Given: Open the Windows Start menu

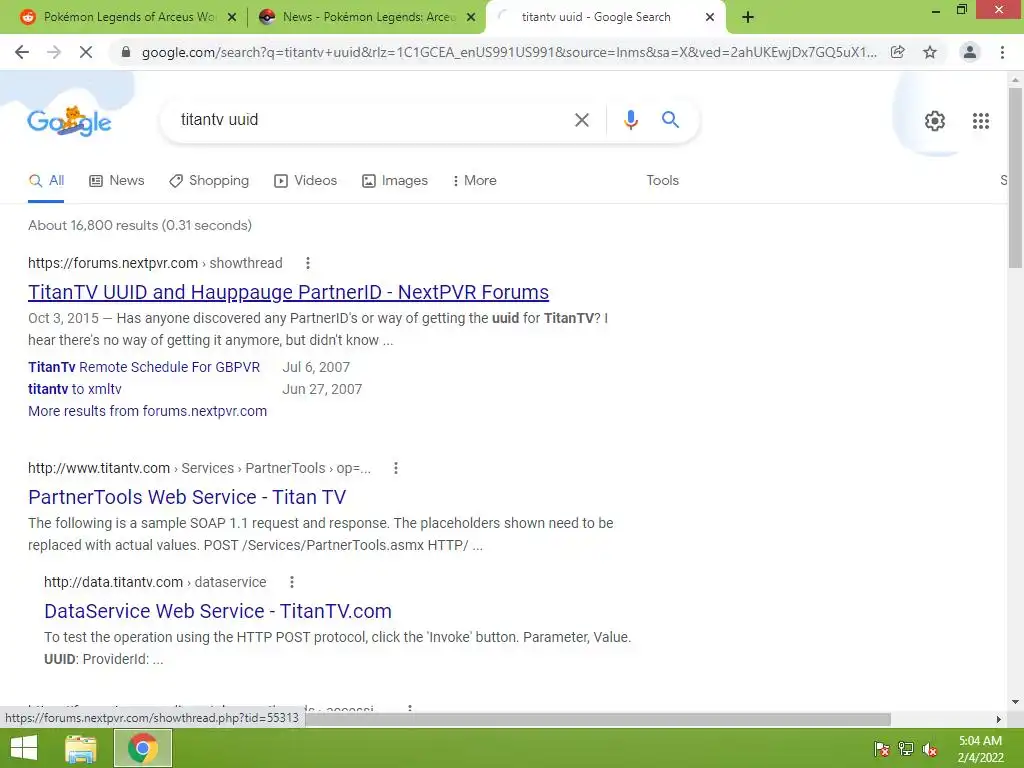Looking at the screenshot, I should tap(24, 748).
